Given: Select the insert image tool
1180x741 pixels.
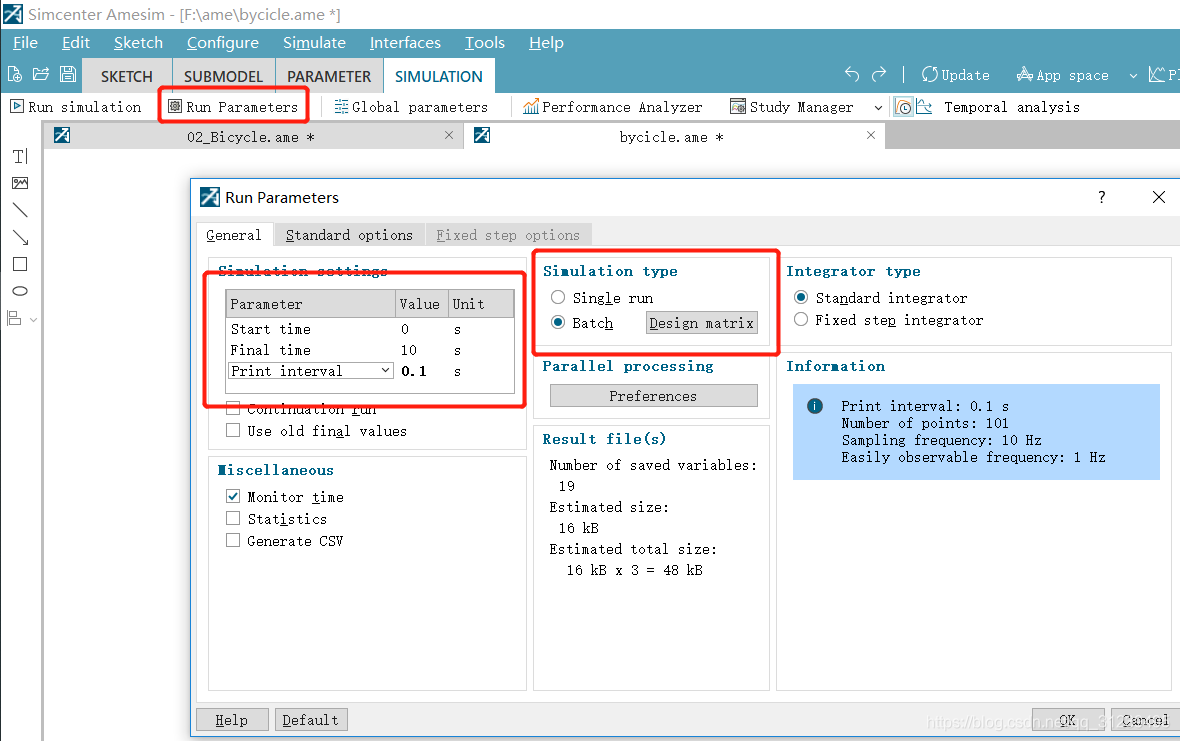Looking at the screenshot, I should [x=20, y=183].
